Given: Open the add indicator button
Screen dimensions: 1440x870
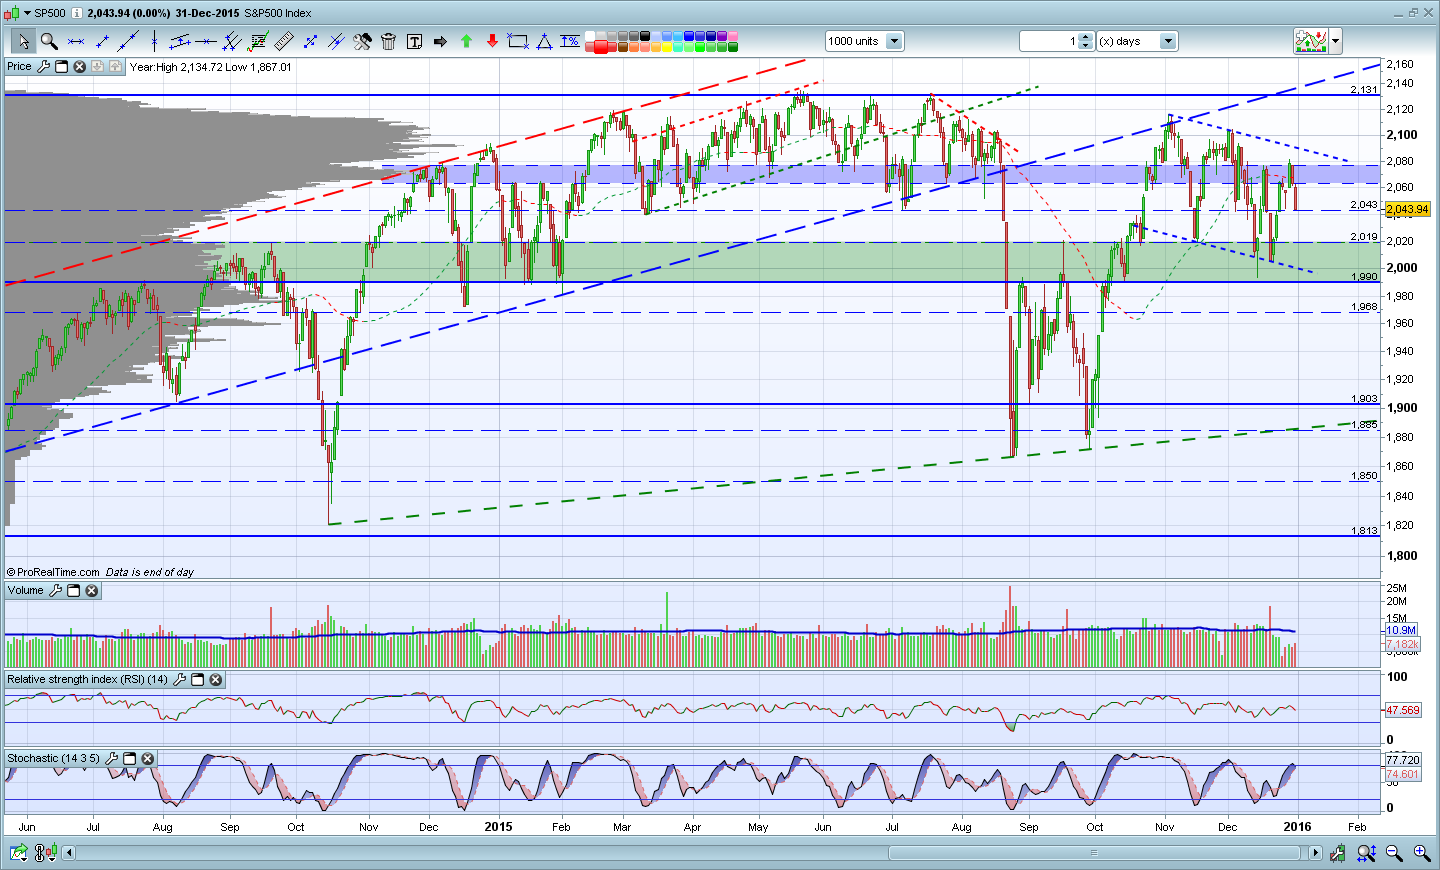Looking at the screenshot, I should [1311, 41].
